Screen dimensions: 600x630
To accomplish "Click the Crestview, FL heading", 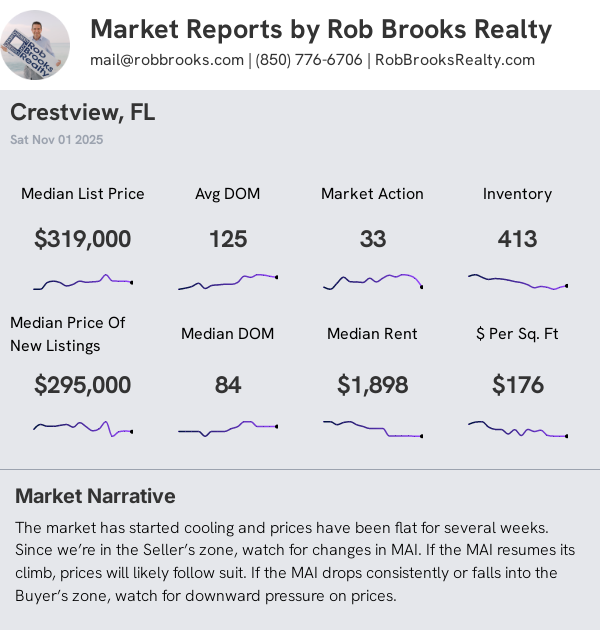I will (83, 112).
